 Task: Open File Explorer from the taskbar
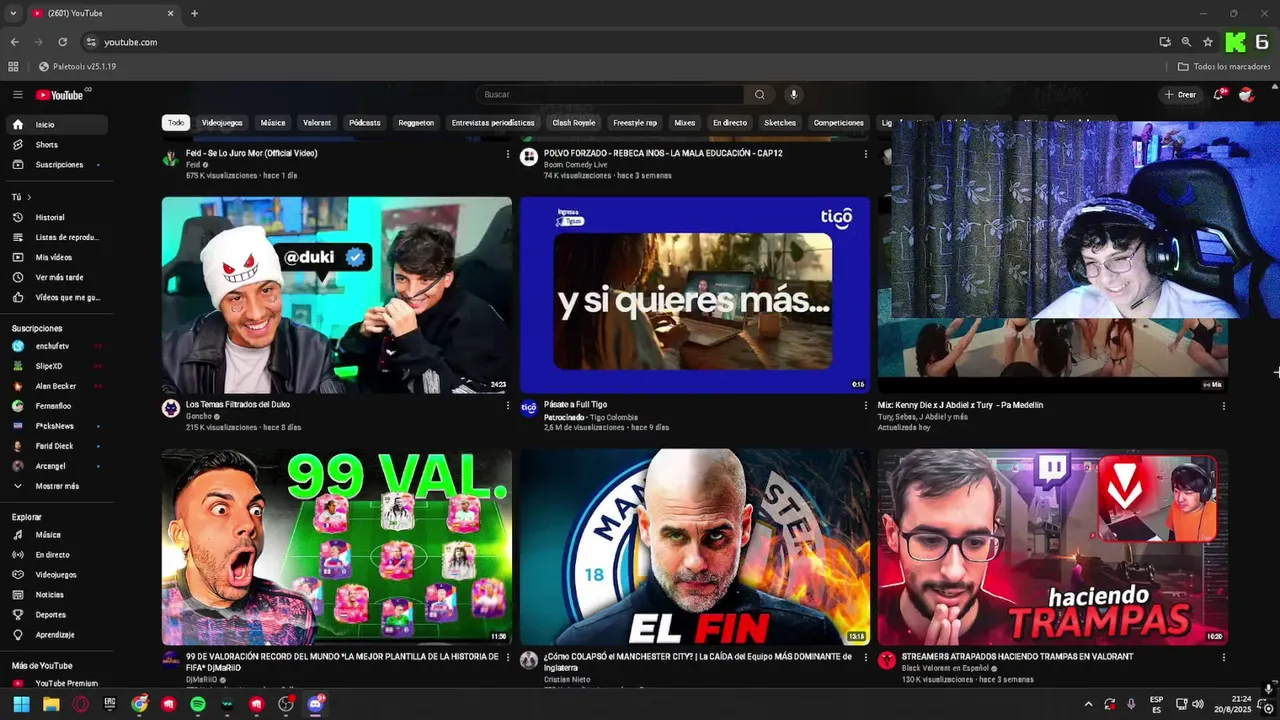click(51, 704)
